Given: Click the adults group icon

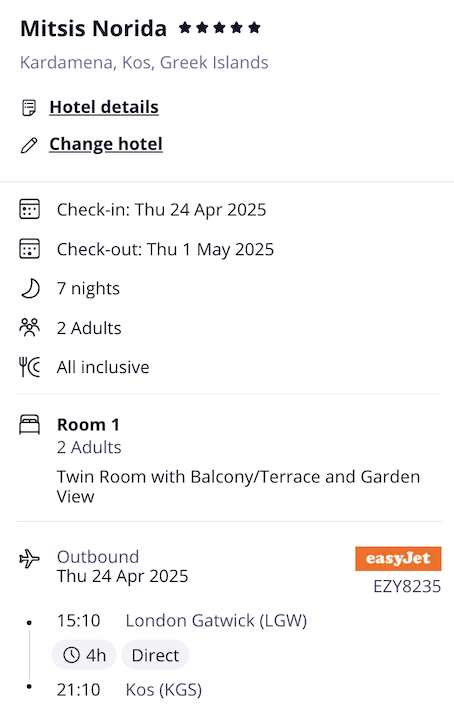Looking at the screenshot, I should click(x=29, y=328).
